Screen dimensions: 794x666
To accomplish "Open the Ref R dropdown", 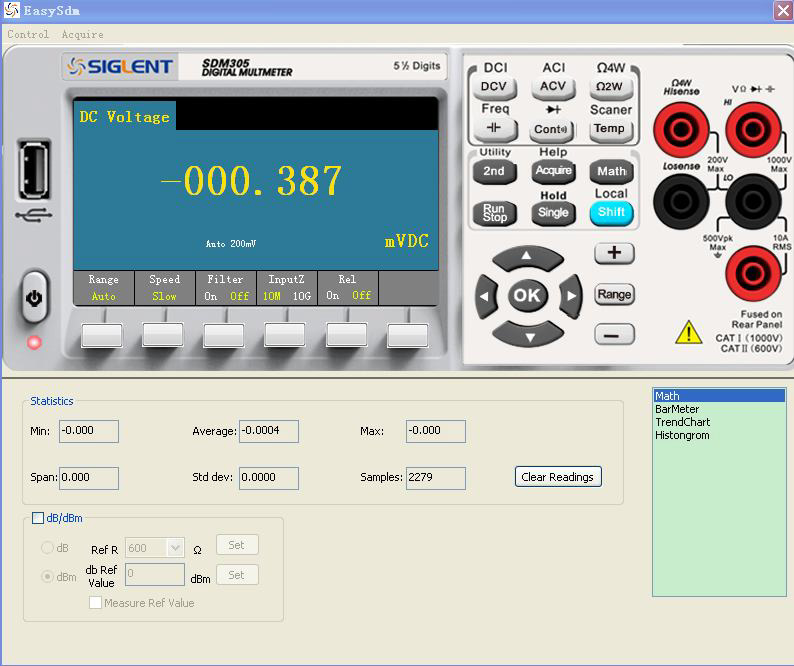I will point(175,548).
